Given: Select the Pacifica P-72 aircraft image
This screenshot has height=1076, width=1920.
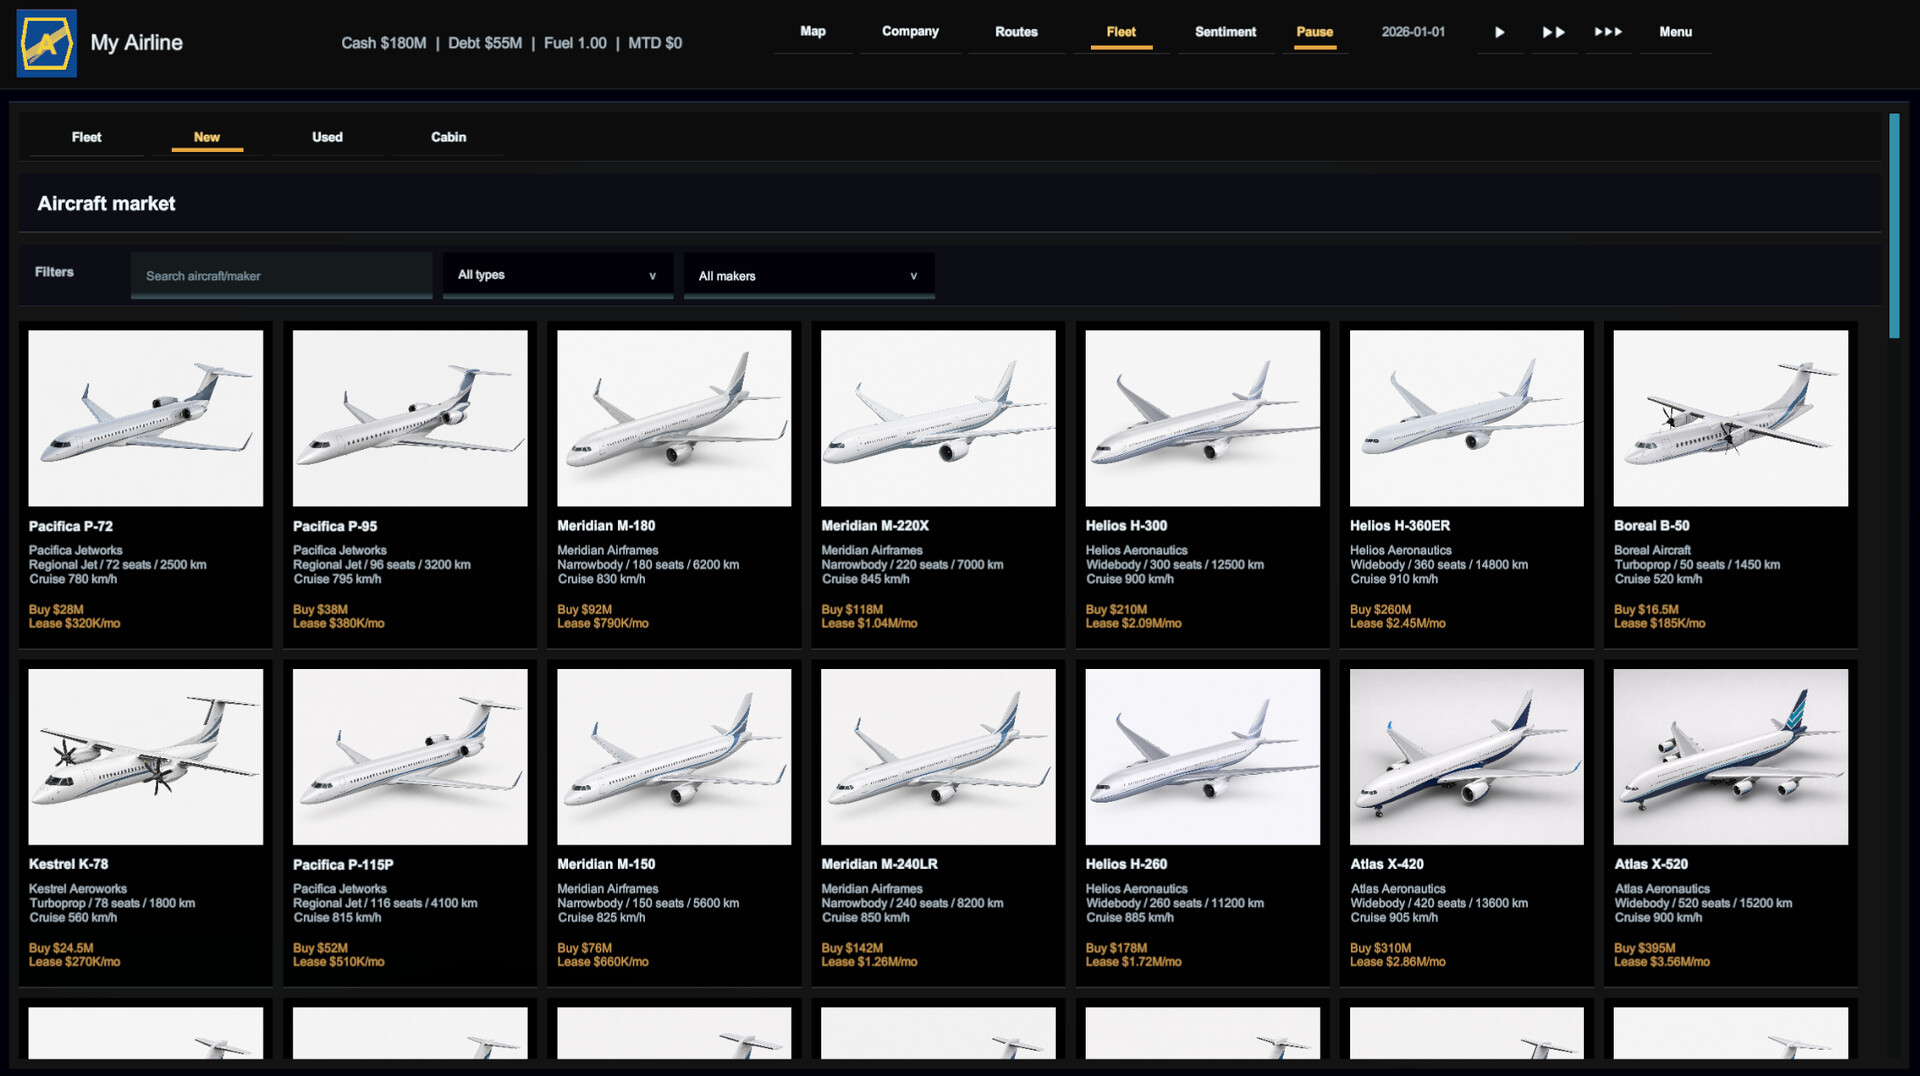Looking at the screenshot, I should click(146, 418).
